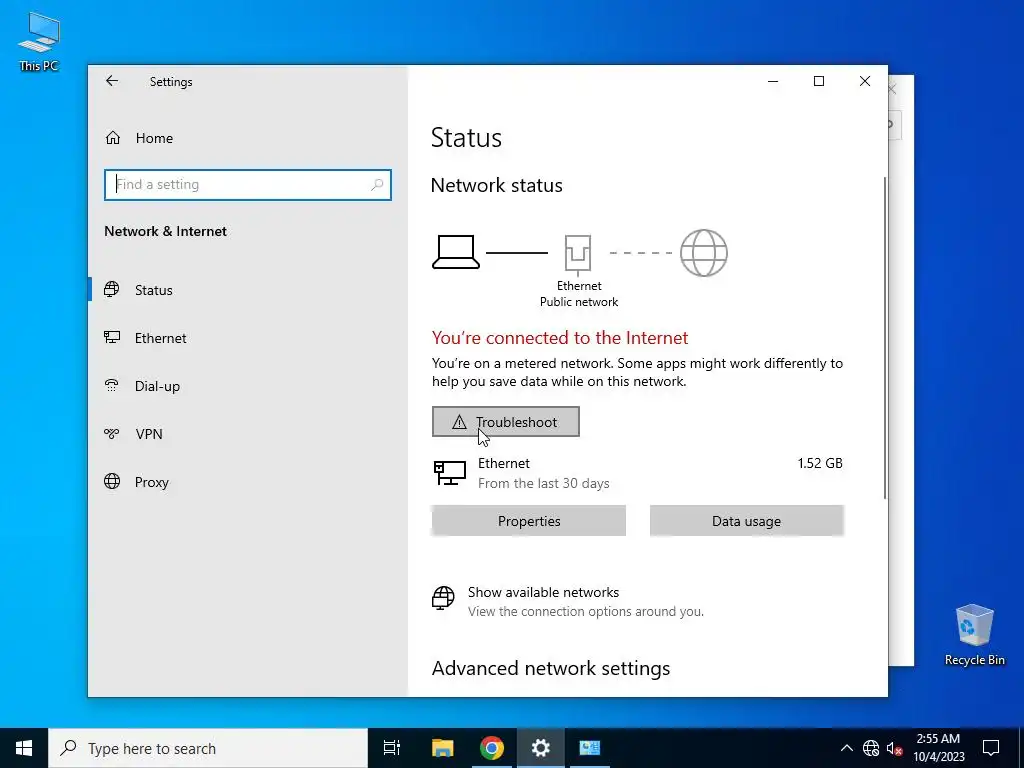Click the 'Public network' label
This screenshot has width=1024, height=768.
tap(579, 302)
